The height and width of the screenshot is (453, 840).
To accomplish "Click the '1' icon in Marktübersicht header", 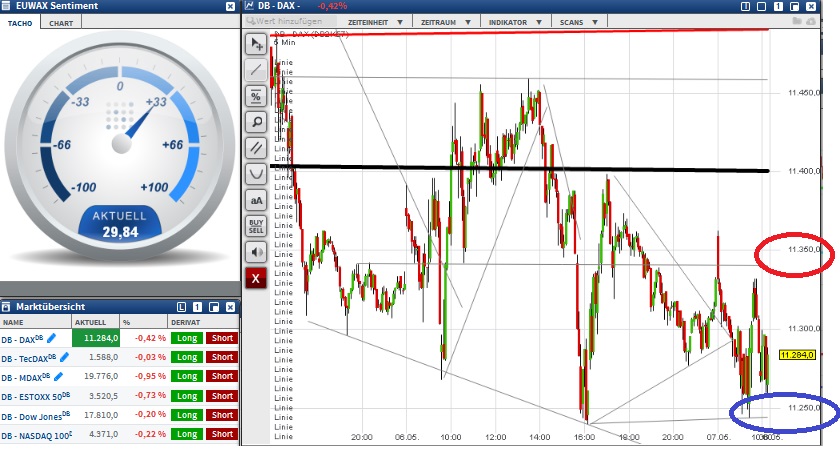I will pyautogui.click(x=198, y=307).
